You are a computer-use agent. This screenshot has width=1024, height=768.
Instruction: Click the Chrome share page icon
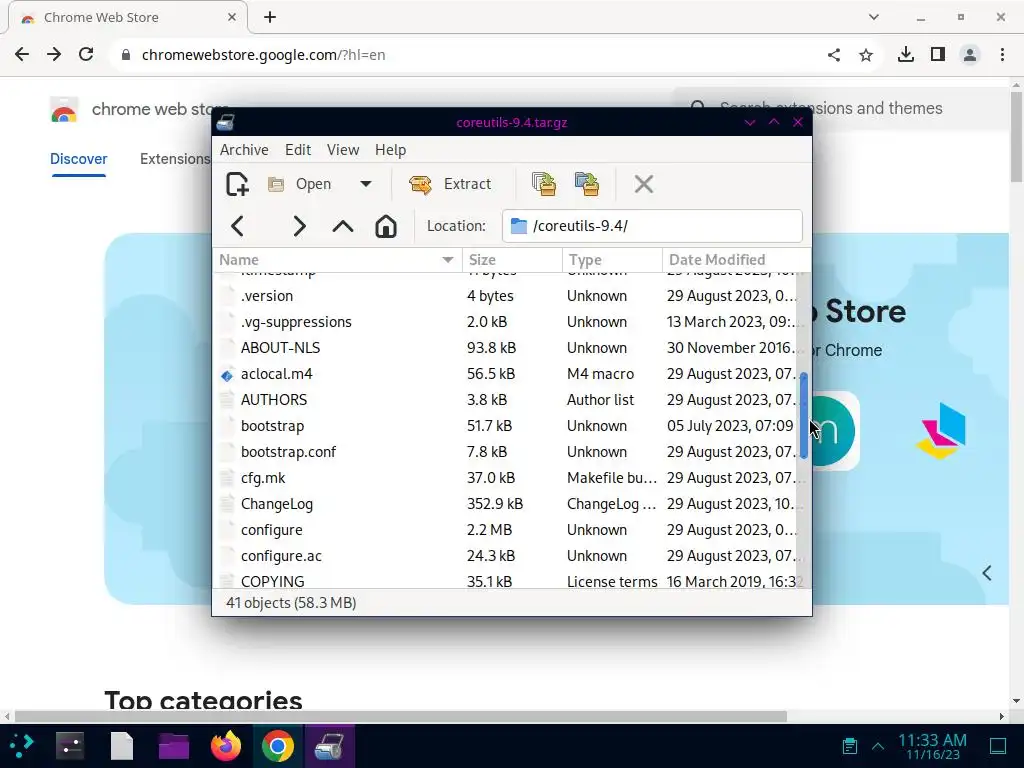(834, 55)
